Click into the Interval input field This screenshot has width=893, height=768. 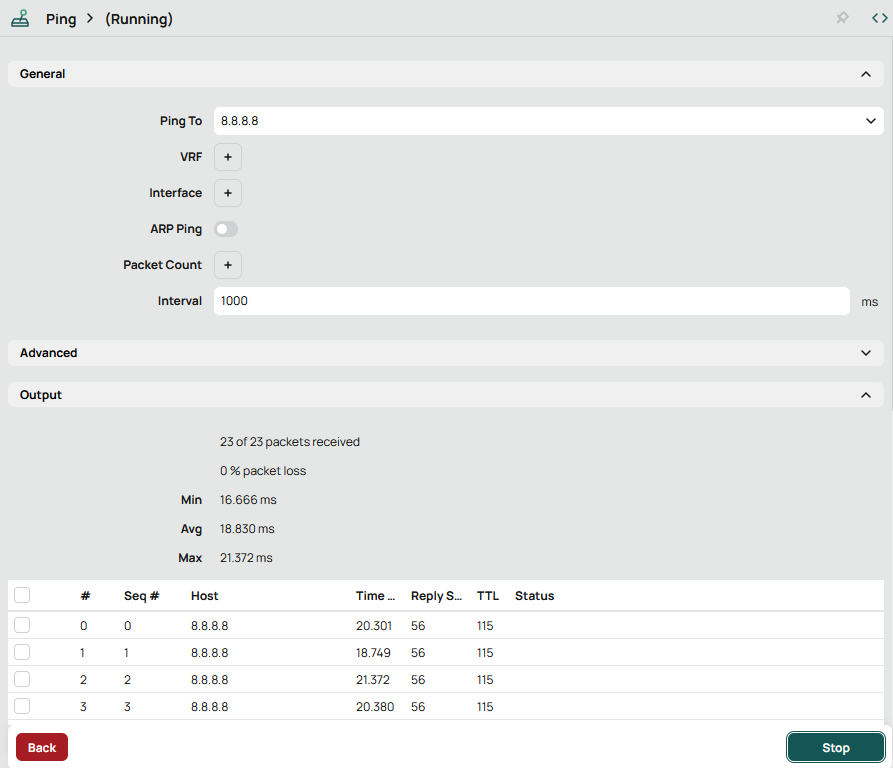(531, 301)
